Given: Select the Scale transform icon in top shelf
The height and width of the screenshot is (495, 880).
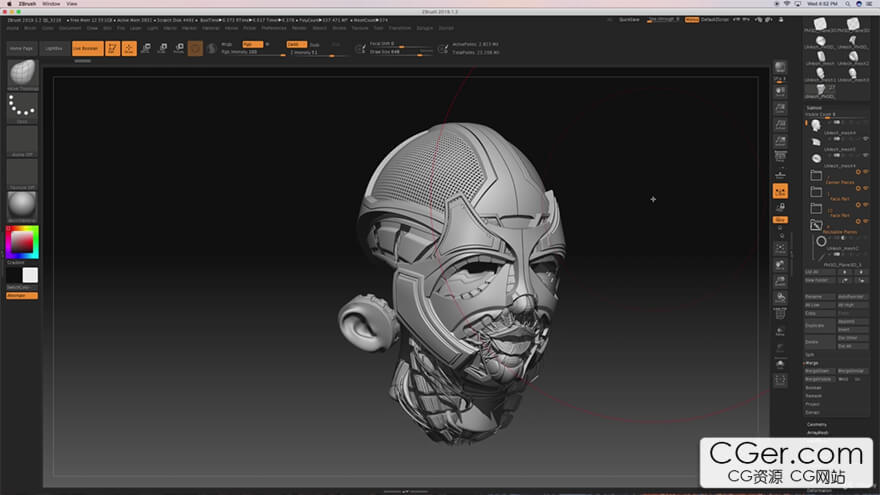Looking at the screenshot, I should point(162,48).
